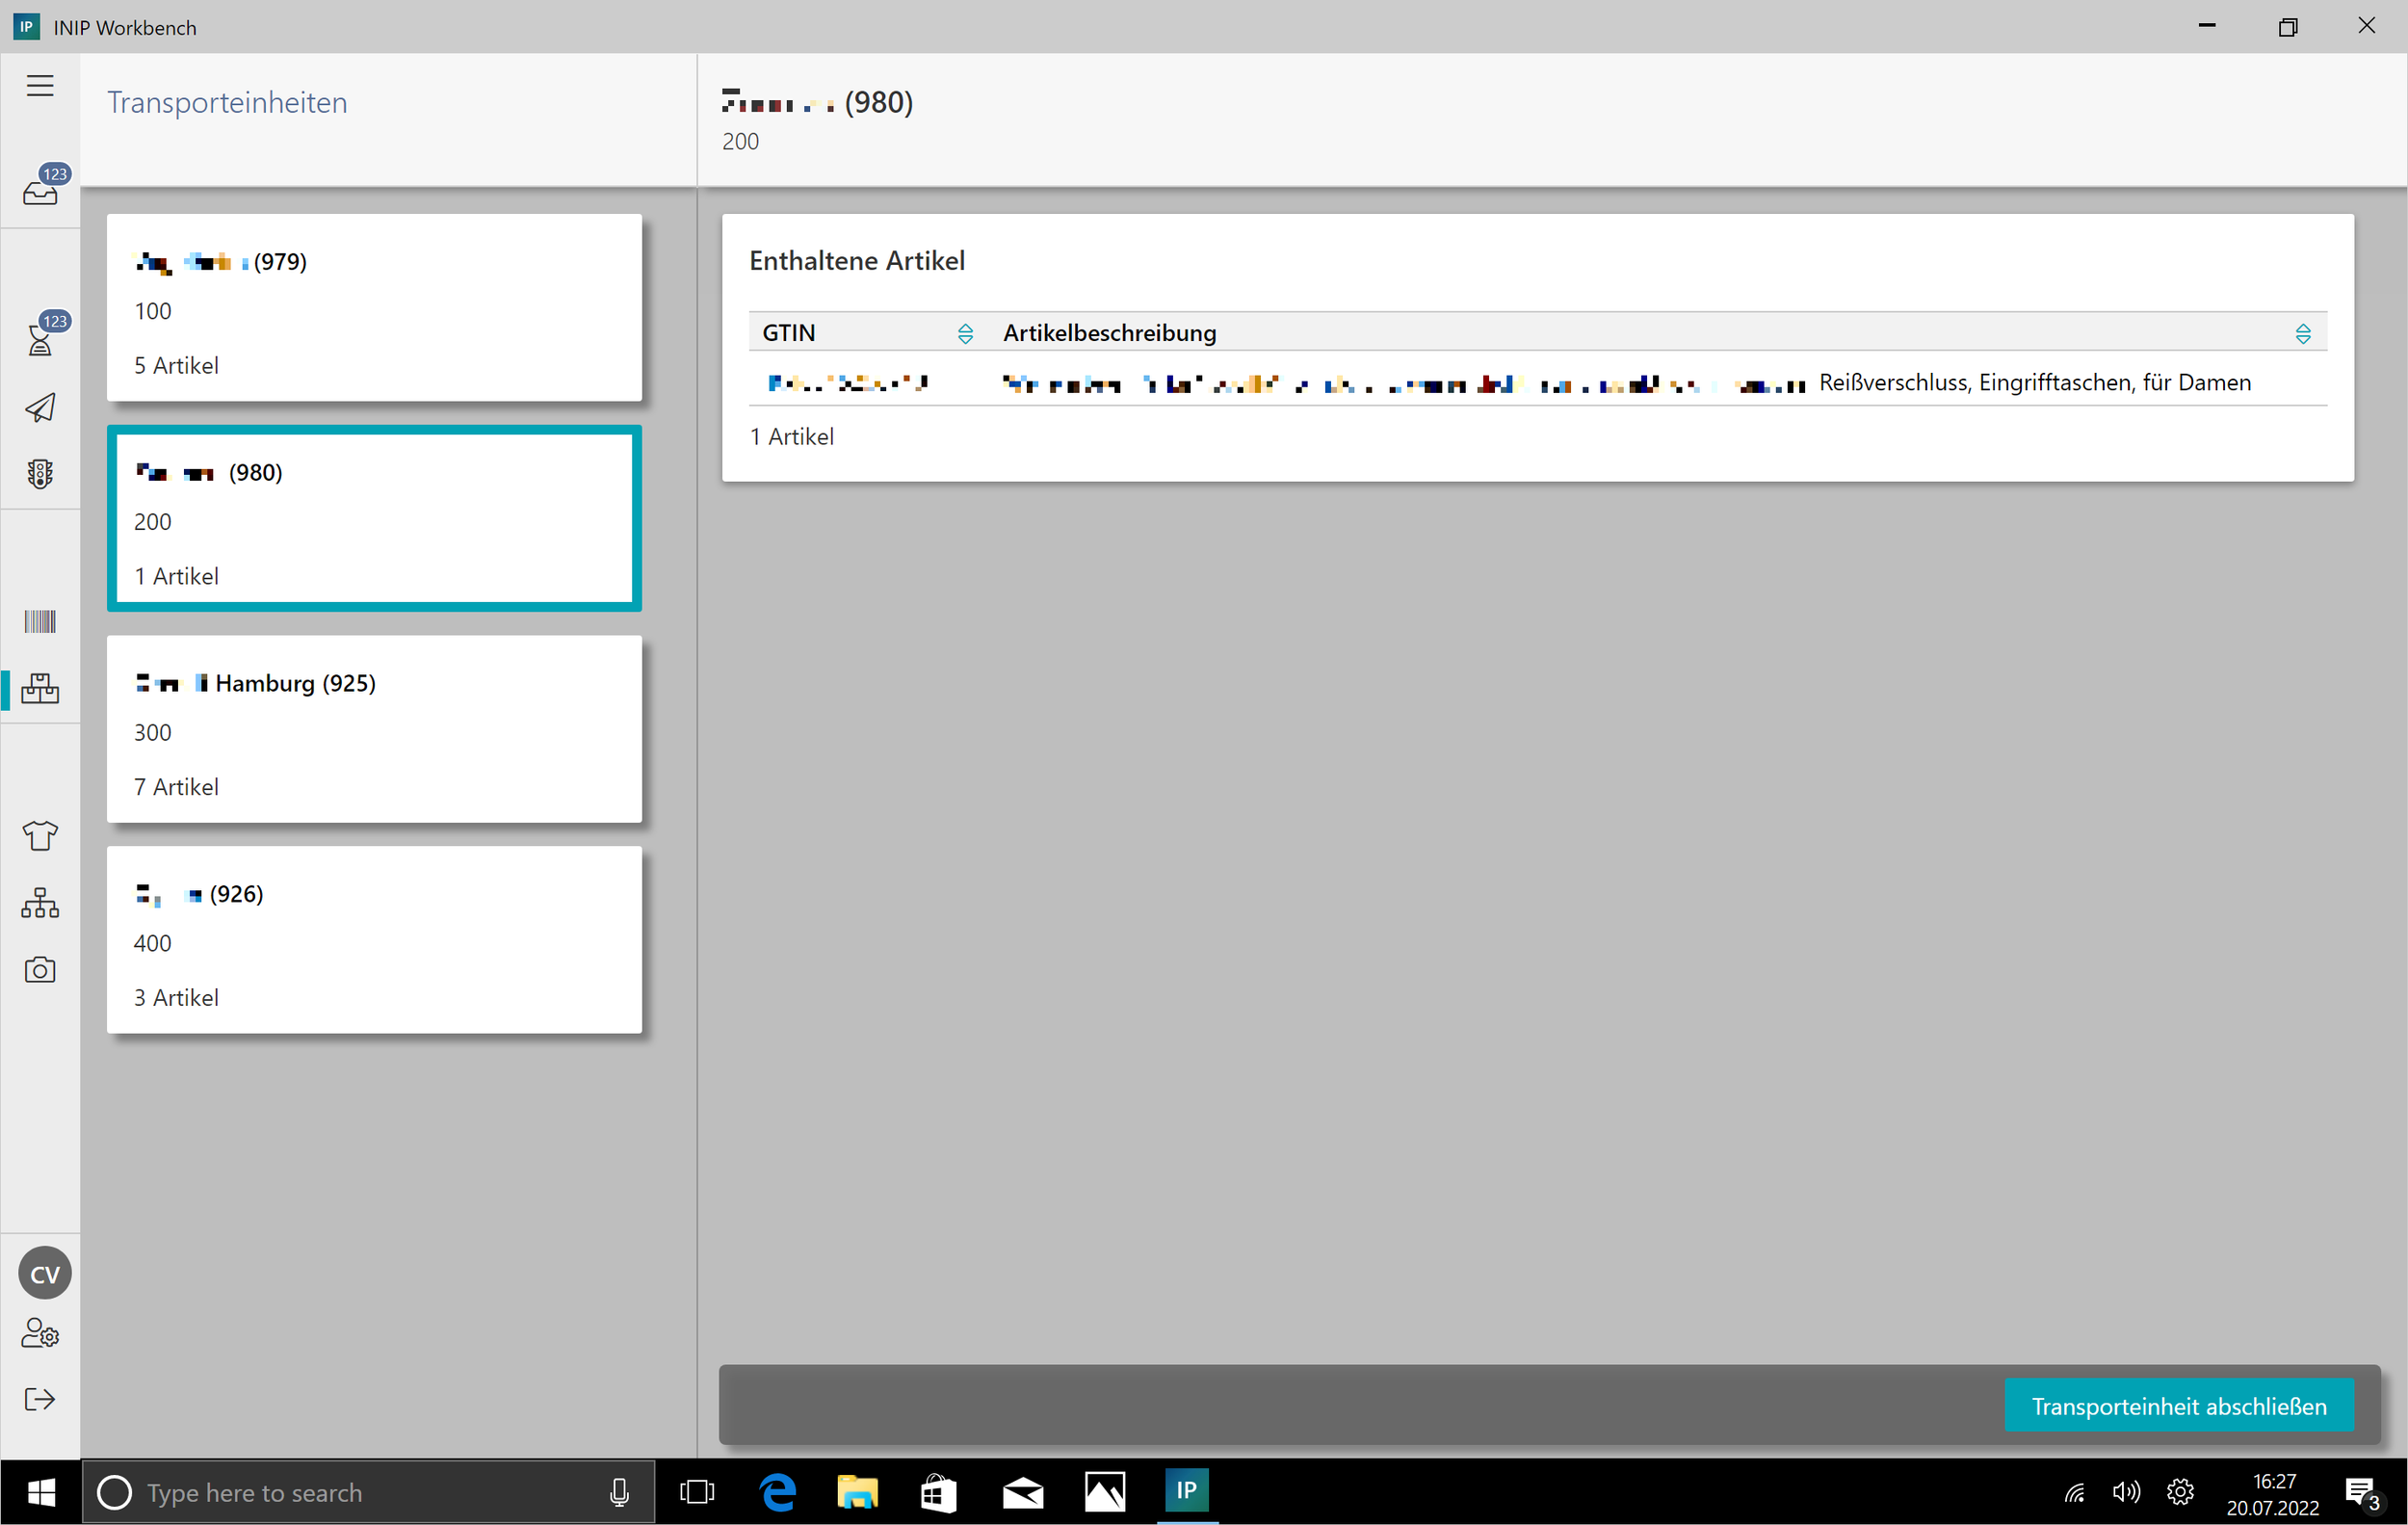This screenshot has height=1525, width=2408.
Task: Open the traffic light status icon
Action: pos(40,474)
